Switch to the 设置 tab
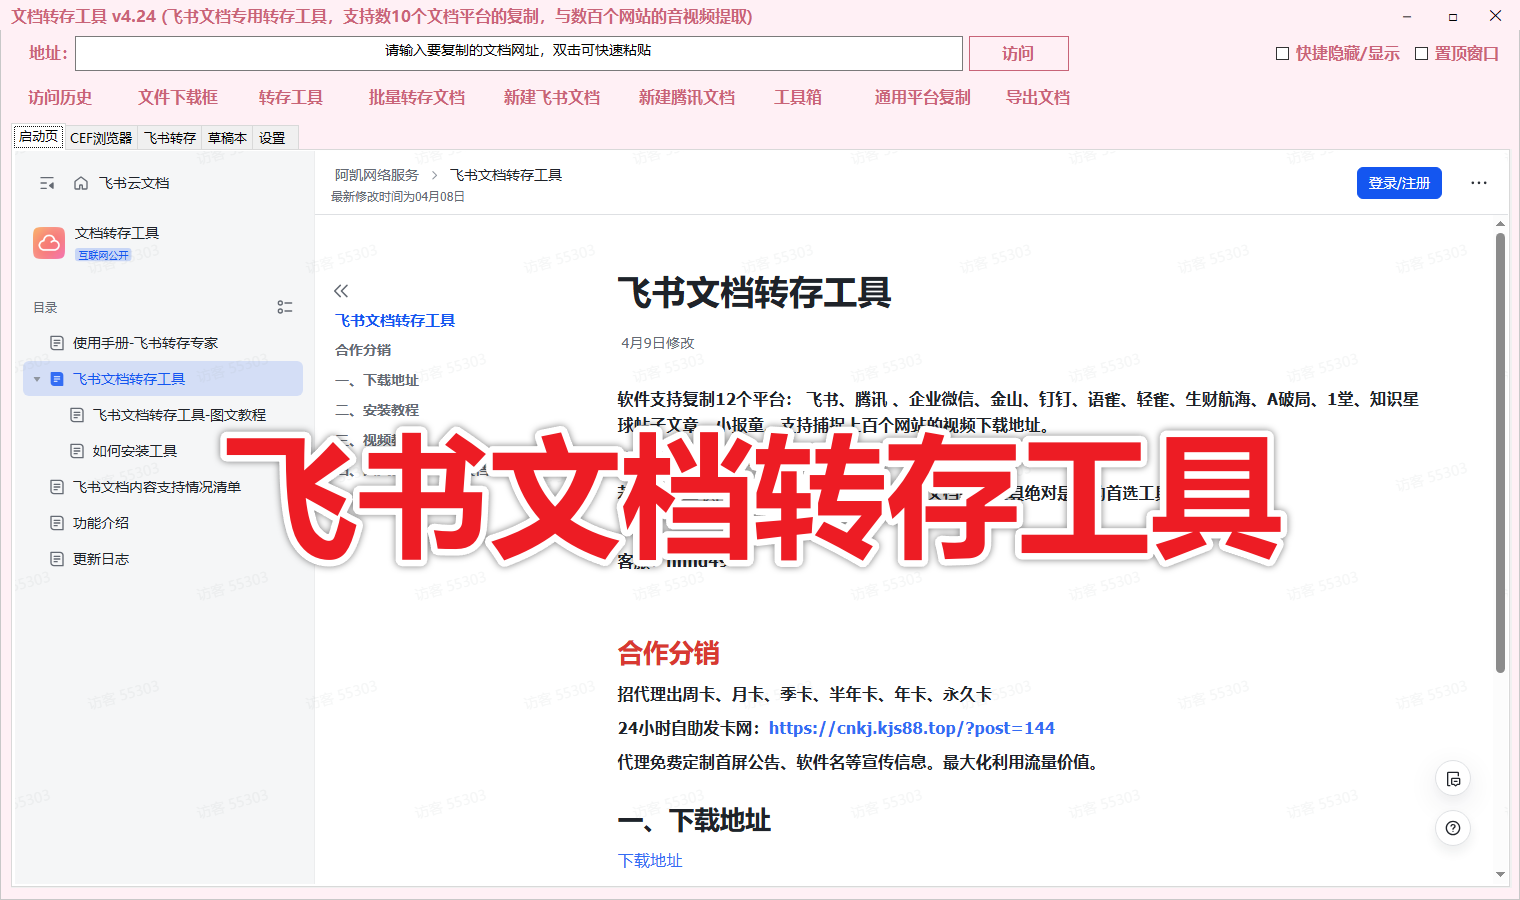The height and width of the screenshot is (900, 1520). (272, 137)
